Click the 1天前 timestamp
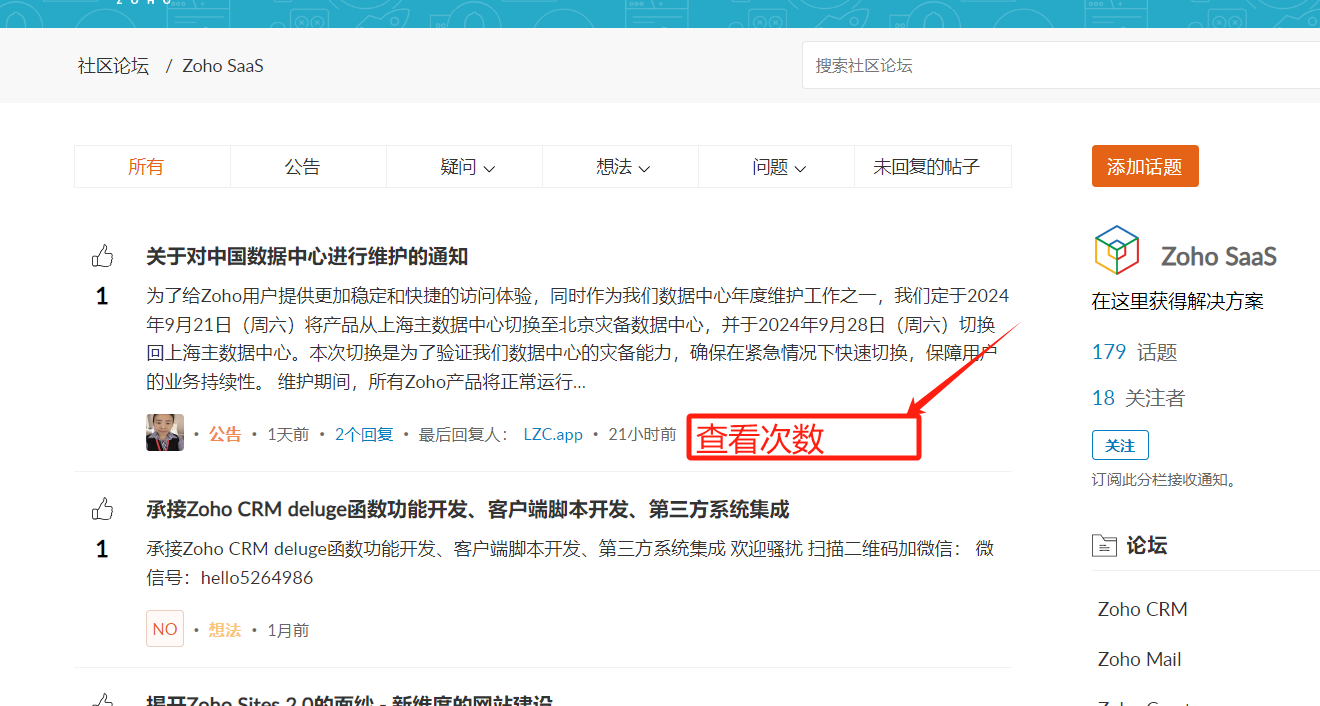1320x706 pixels. coord(288,434)
